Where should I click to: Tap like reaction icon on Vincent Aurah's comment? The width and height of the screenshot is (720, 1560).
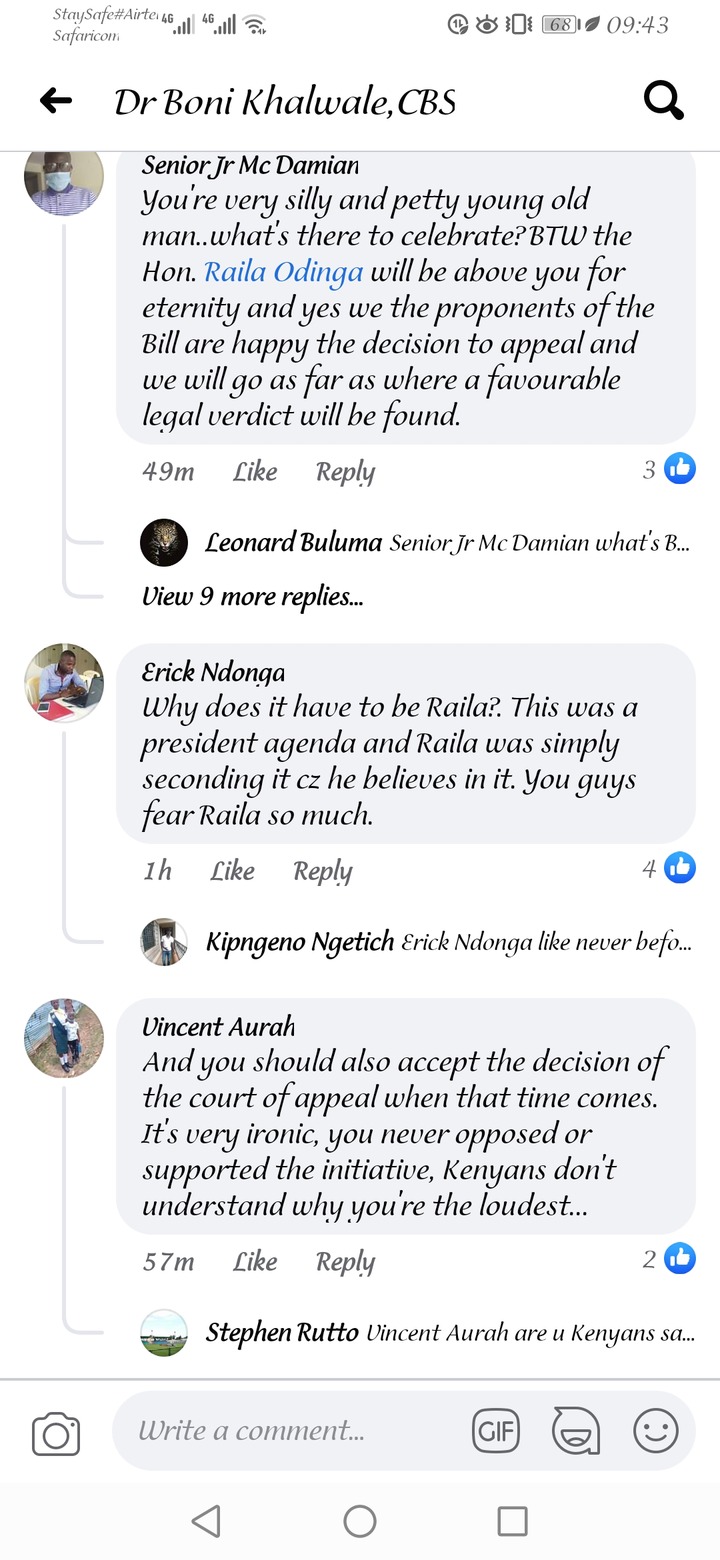[680, 1258]
